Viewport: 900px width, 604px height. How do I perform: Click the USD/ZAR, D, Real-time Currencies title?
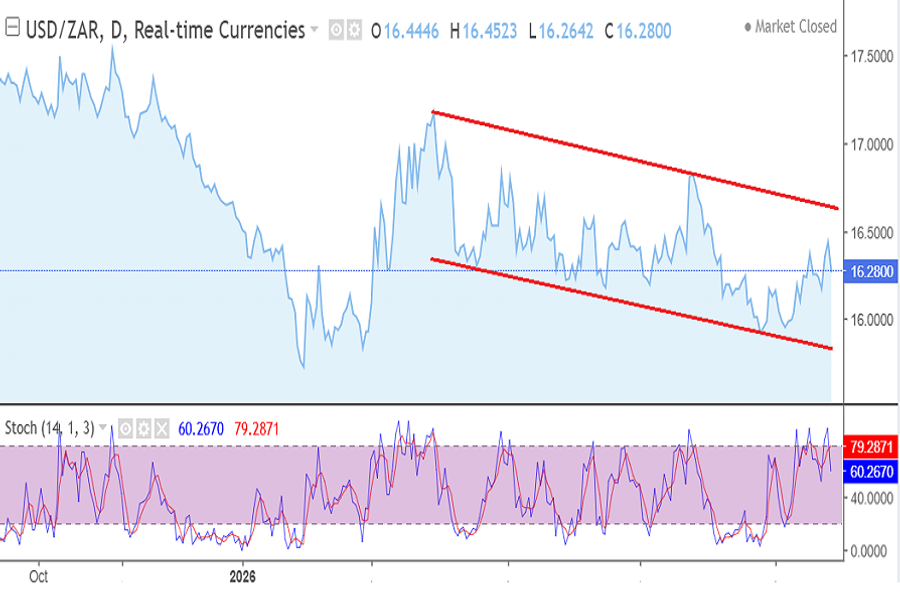click(165, 30)
